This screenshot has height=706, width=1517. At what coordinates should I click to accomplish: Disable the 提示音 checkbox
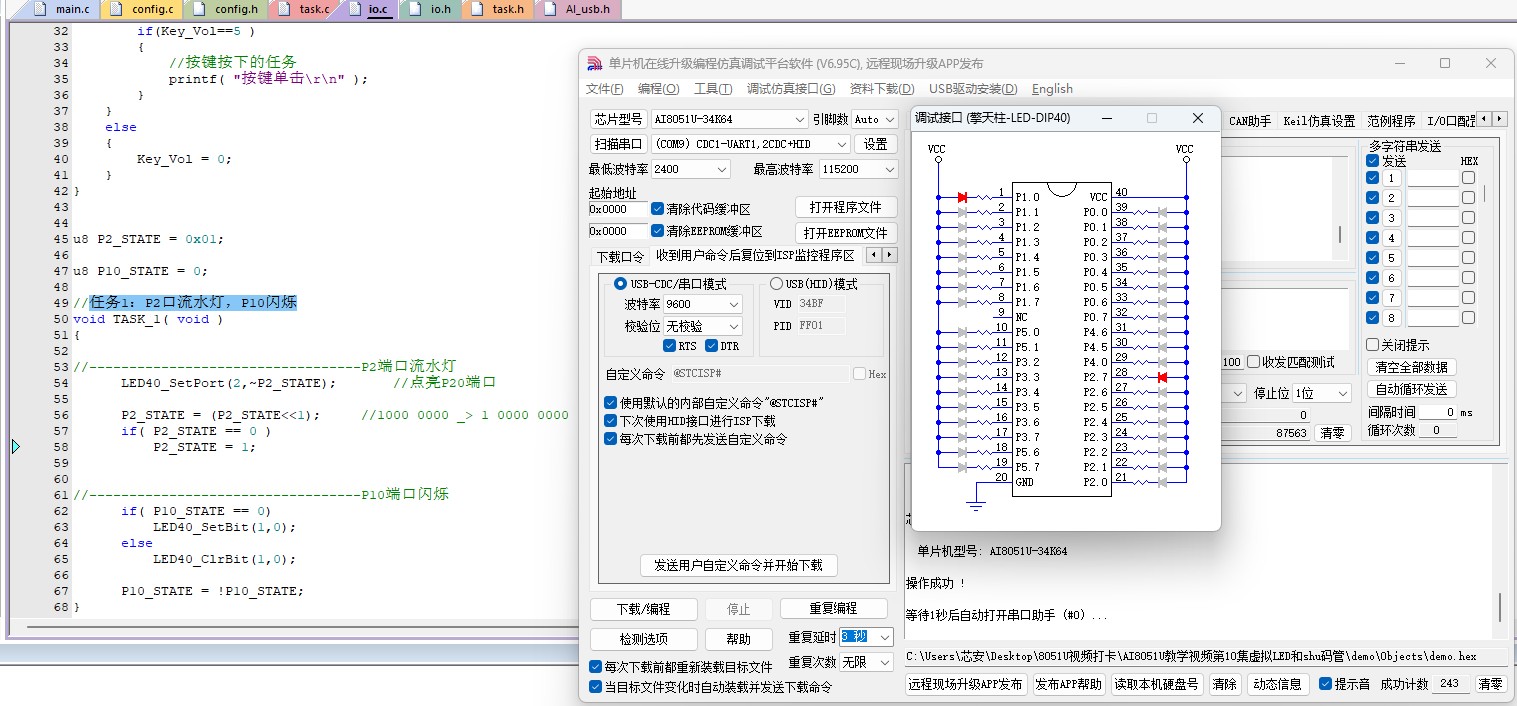pyautogui.click(x=1326, y=684)
